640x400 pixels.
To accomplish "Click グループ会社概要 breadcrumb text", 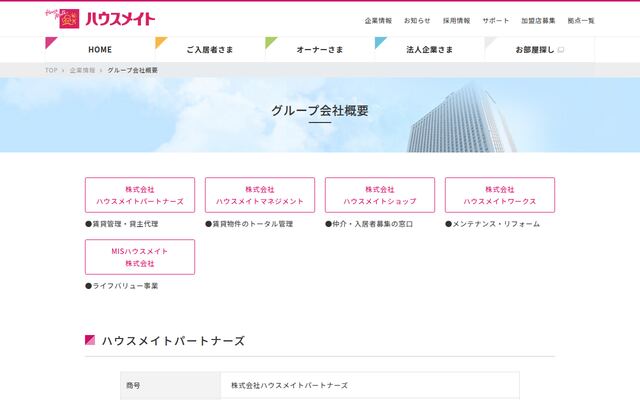I will coord(132,70).
